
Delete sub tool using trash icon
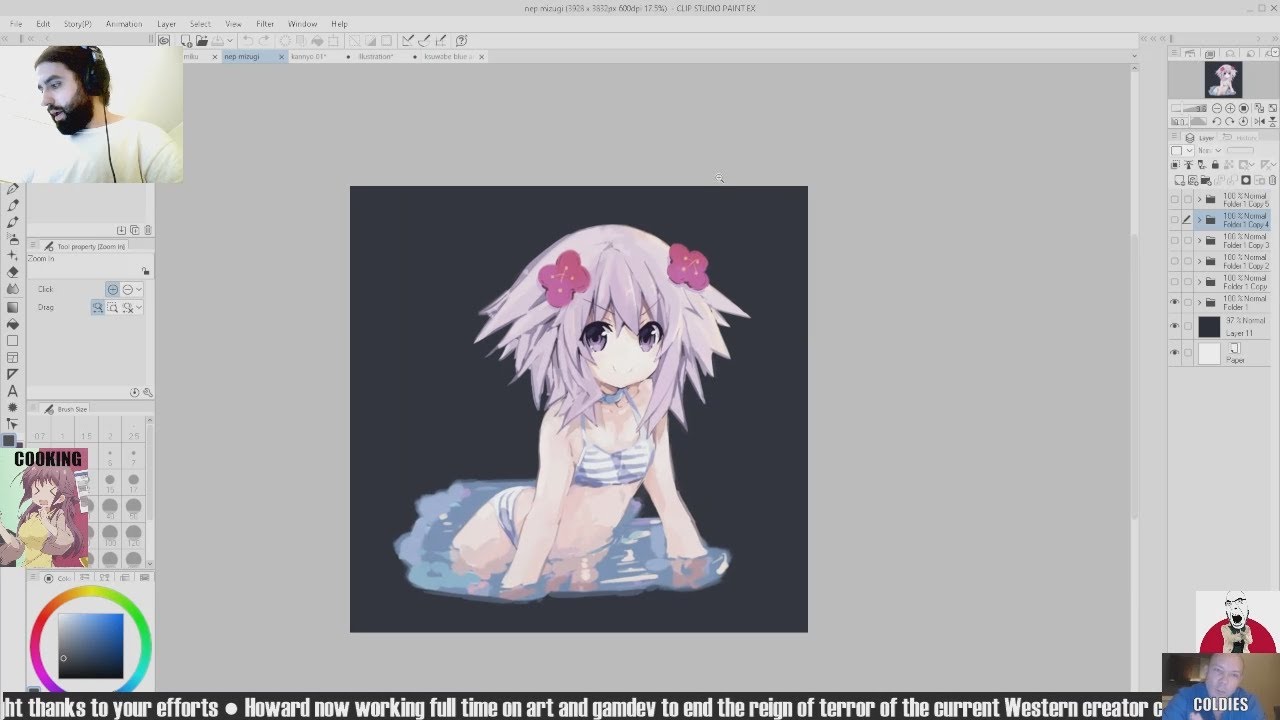(x=148, y=230)
